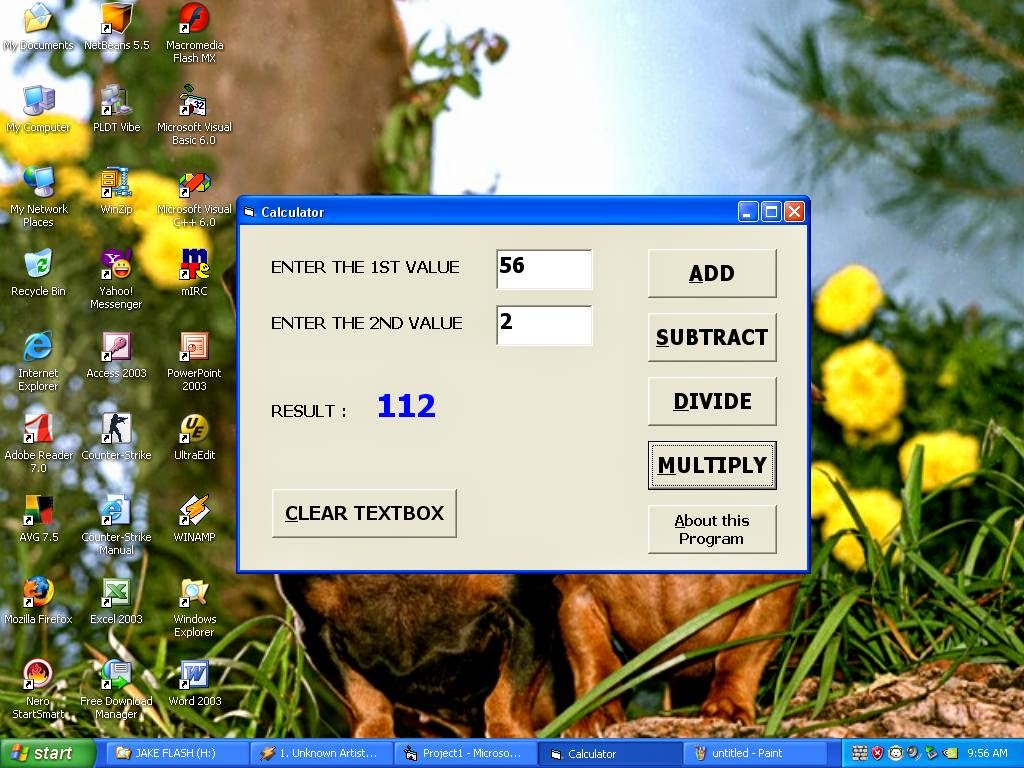
Task: Open the volume icon in the system tray
Action: coord(912,752)
